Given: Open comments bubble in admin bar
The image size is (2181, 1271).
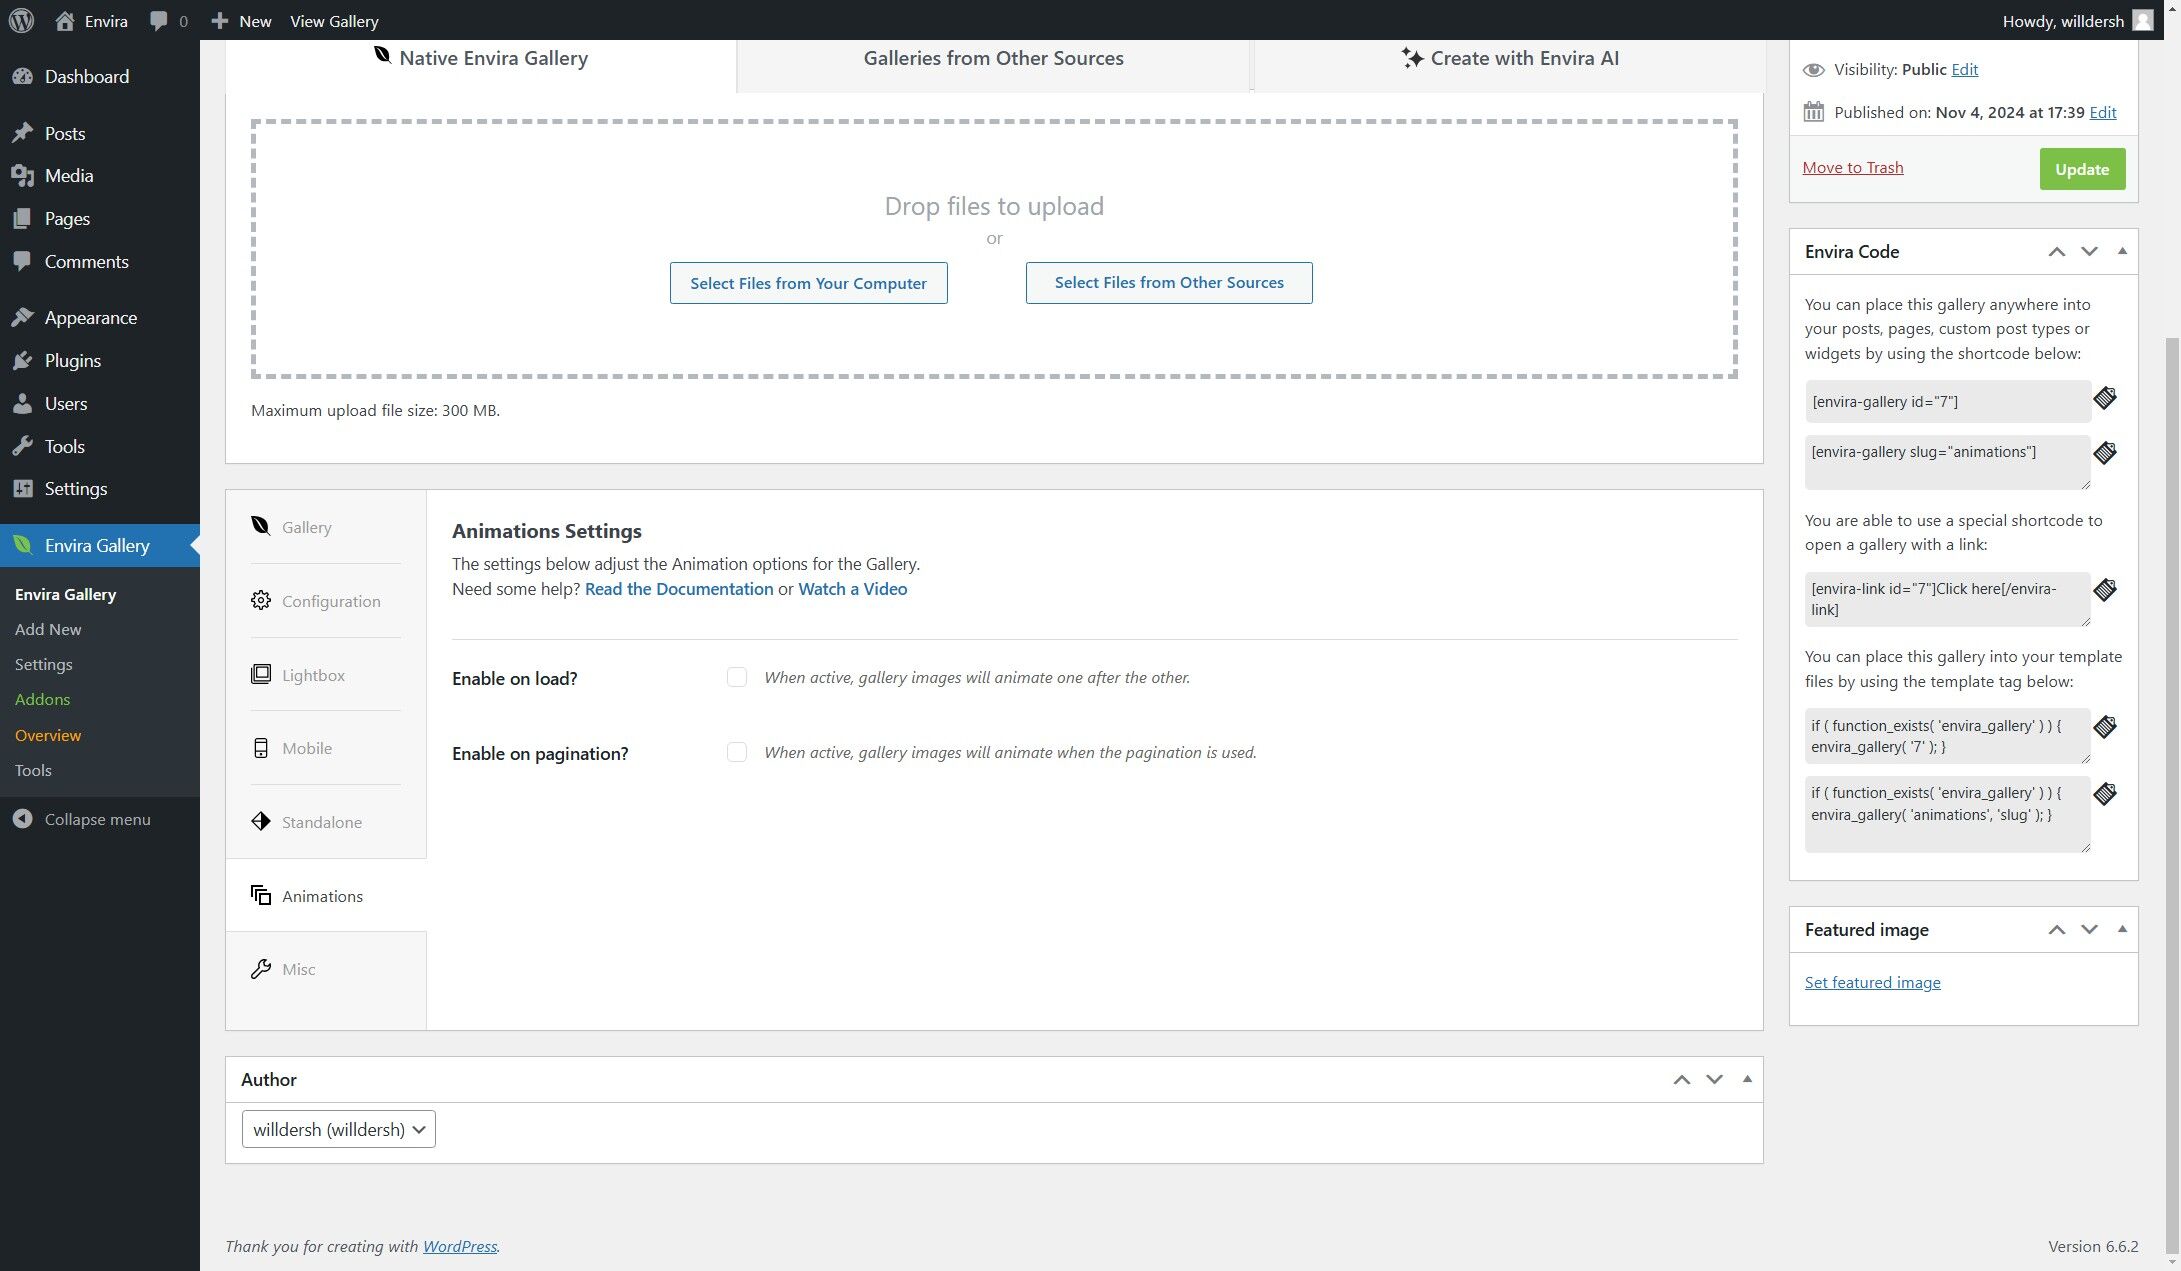Looking at the screenshot, I should 168,20.
